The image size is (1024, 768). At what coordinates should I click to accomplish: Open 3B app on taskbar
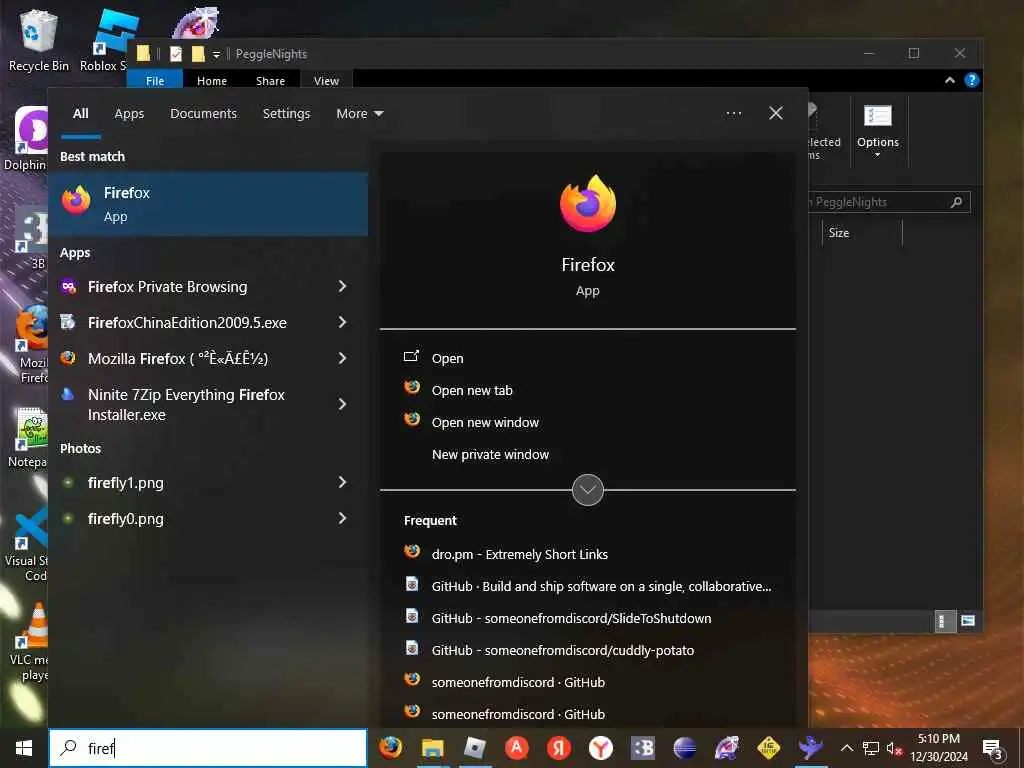[643, 748]
